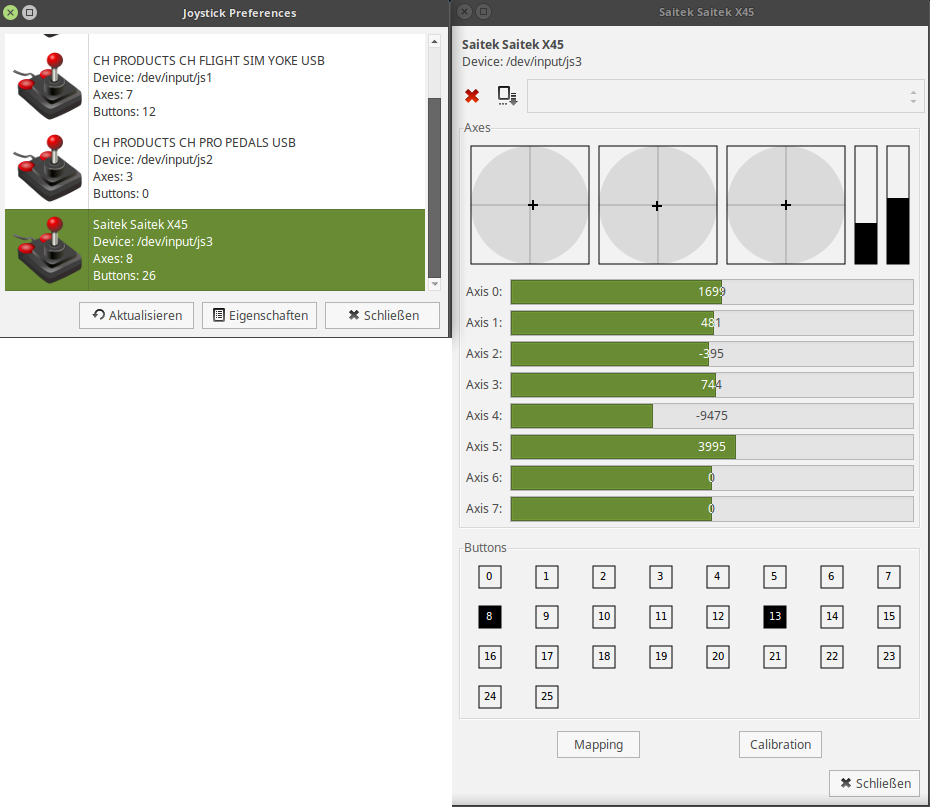Click the Axis 2 bar showing -395

click(x=712, y=353)
